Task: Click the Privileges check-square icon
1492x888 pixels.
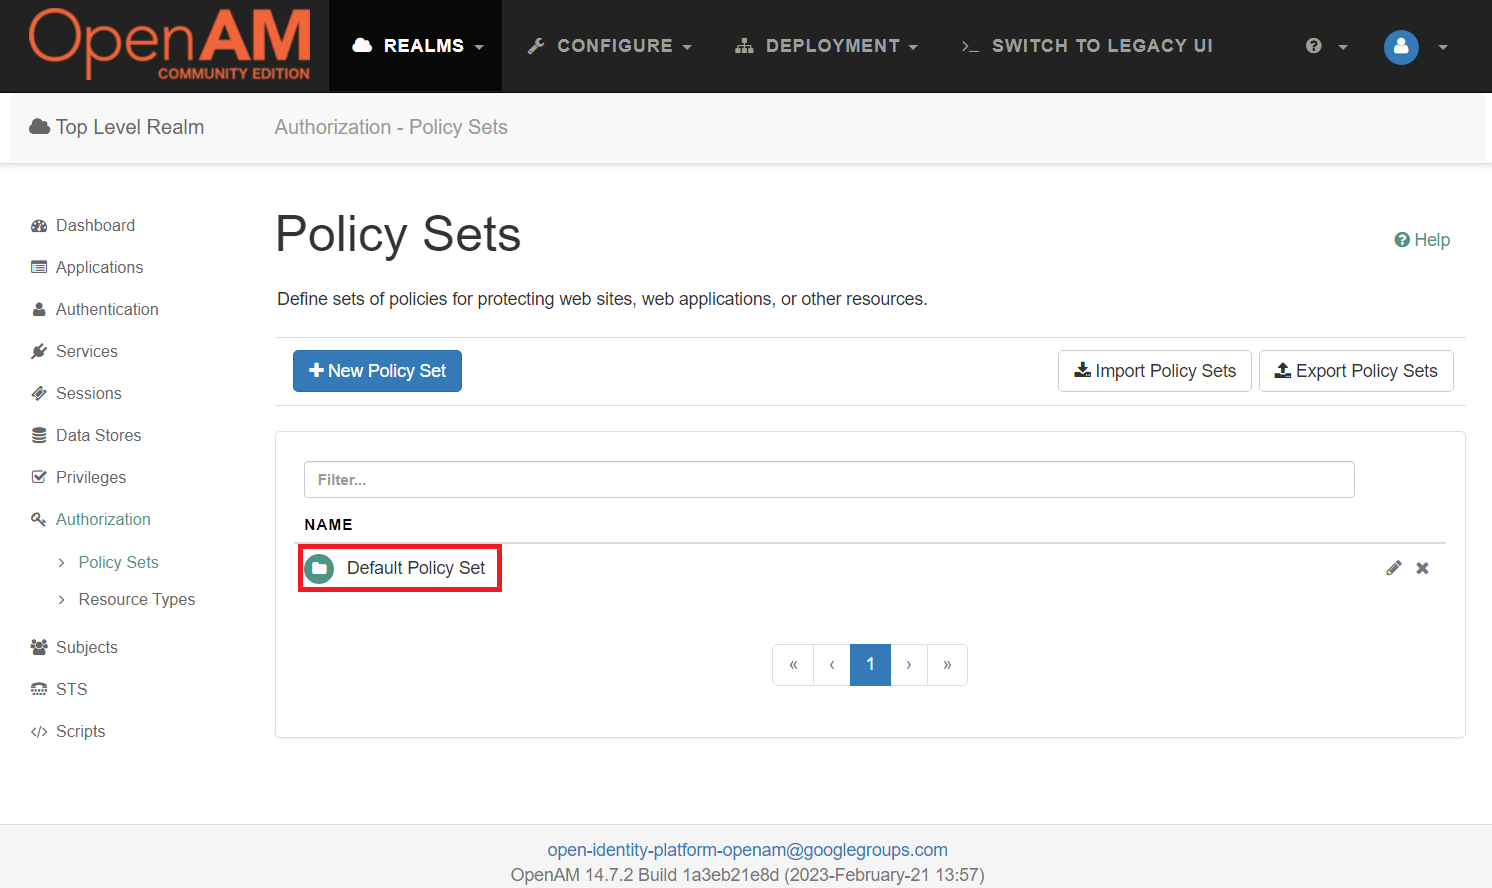Action: (x=39, y=477)
